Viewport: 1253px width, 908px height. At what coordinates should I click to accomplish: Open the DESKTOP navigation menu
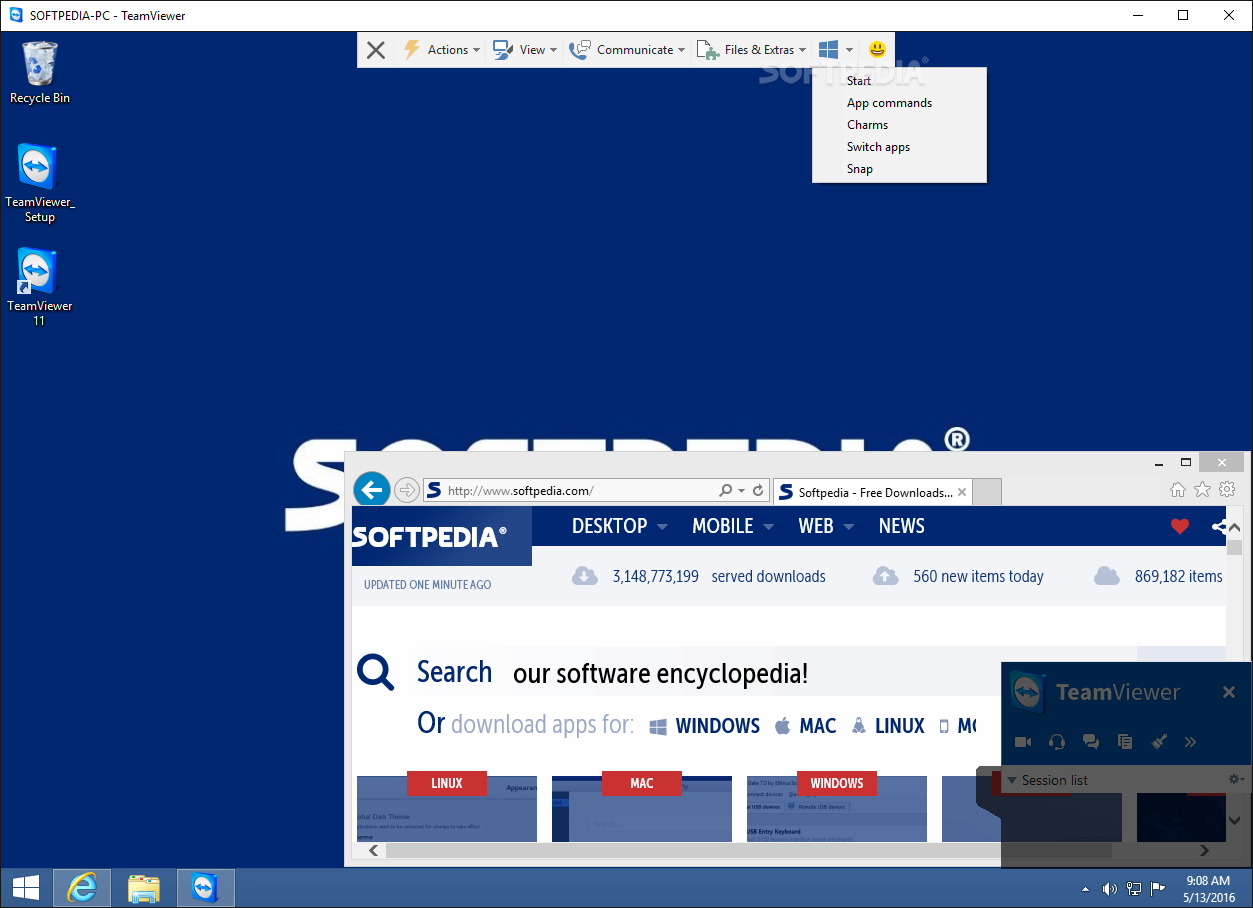[x=618, y=526]
